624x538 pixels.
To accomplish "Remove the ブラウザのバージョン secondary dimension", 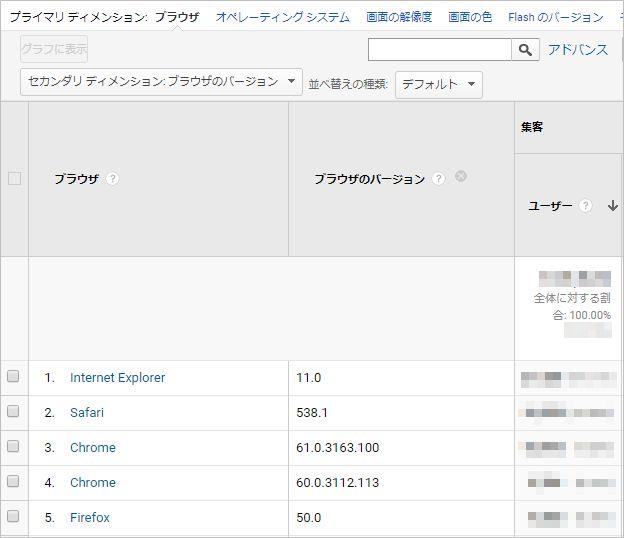I will (x=461, y=176).
